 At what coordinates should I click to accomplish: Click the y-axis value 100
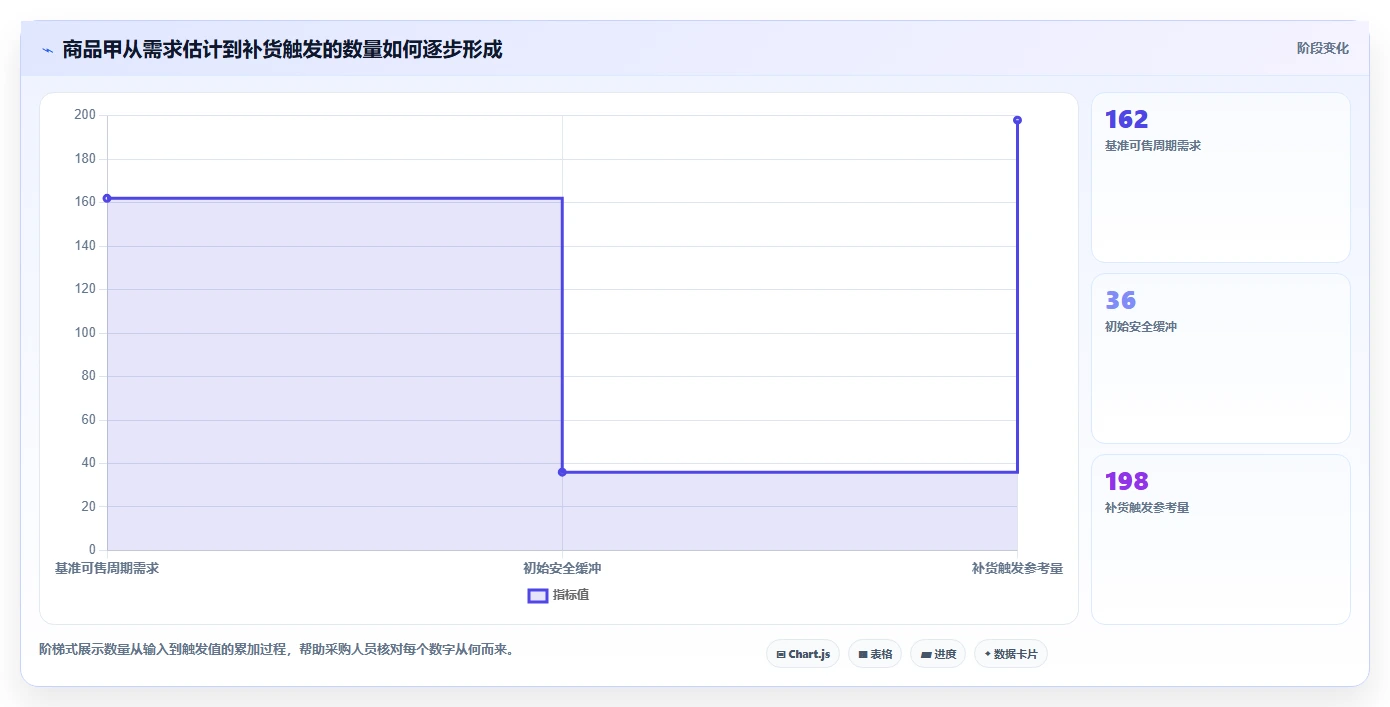point(85,333)
